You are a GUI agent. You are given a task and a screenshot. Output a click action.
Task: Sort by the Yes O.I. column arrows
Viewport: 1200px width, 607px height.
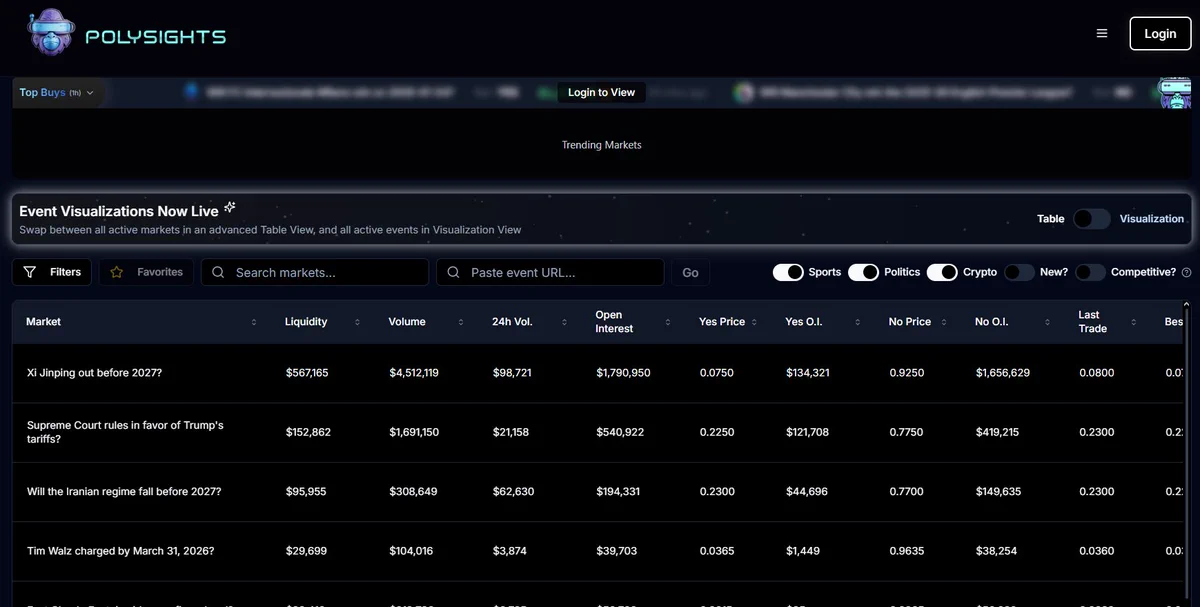click(x=858, y=322)
